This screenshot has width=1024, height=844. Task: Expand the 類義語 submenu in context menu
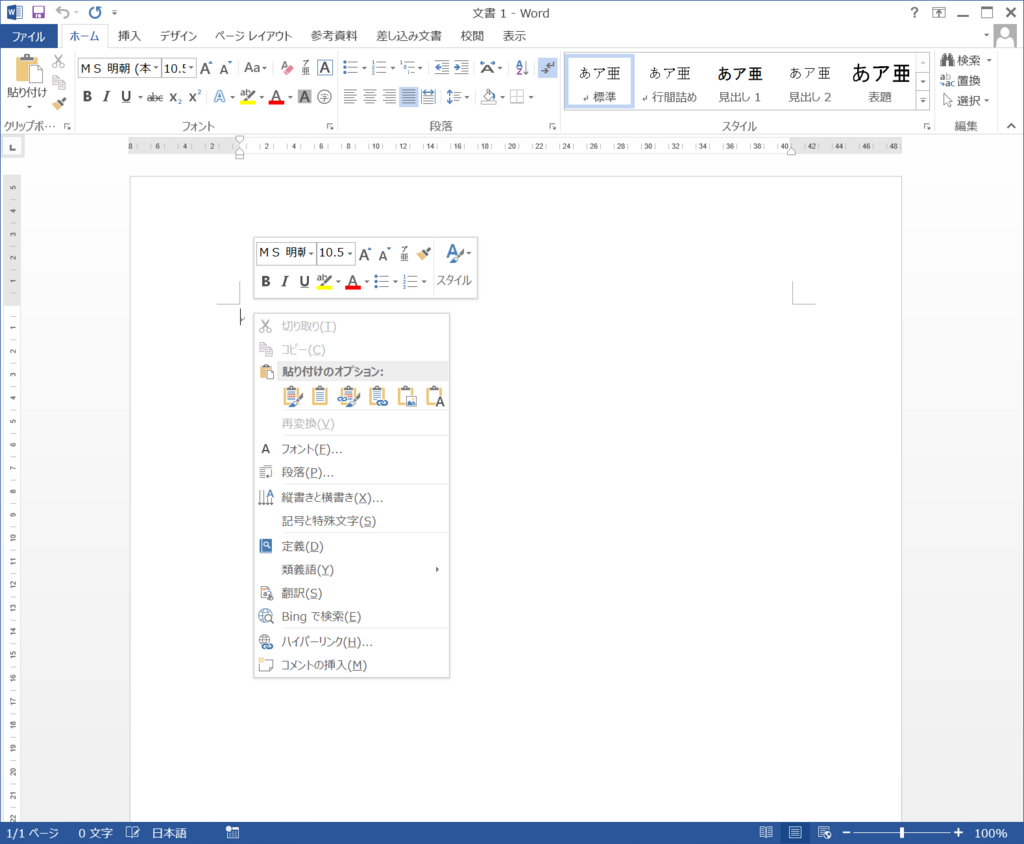310,569
